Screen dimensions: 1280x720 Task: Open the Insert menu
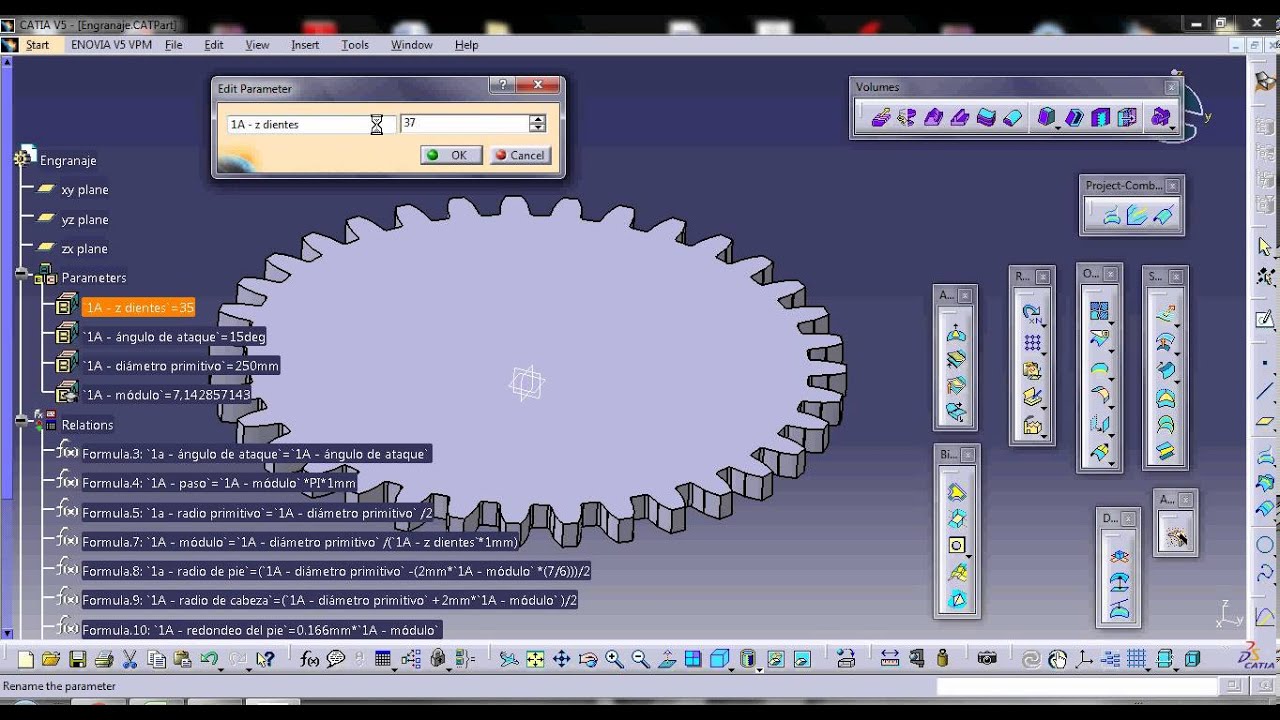click(x=305, y=45)
